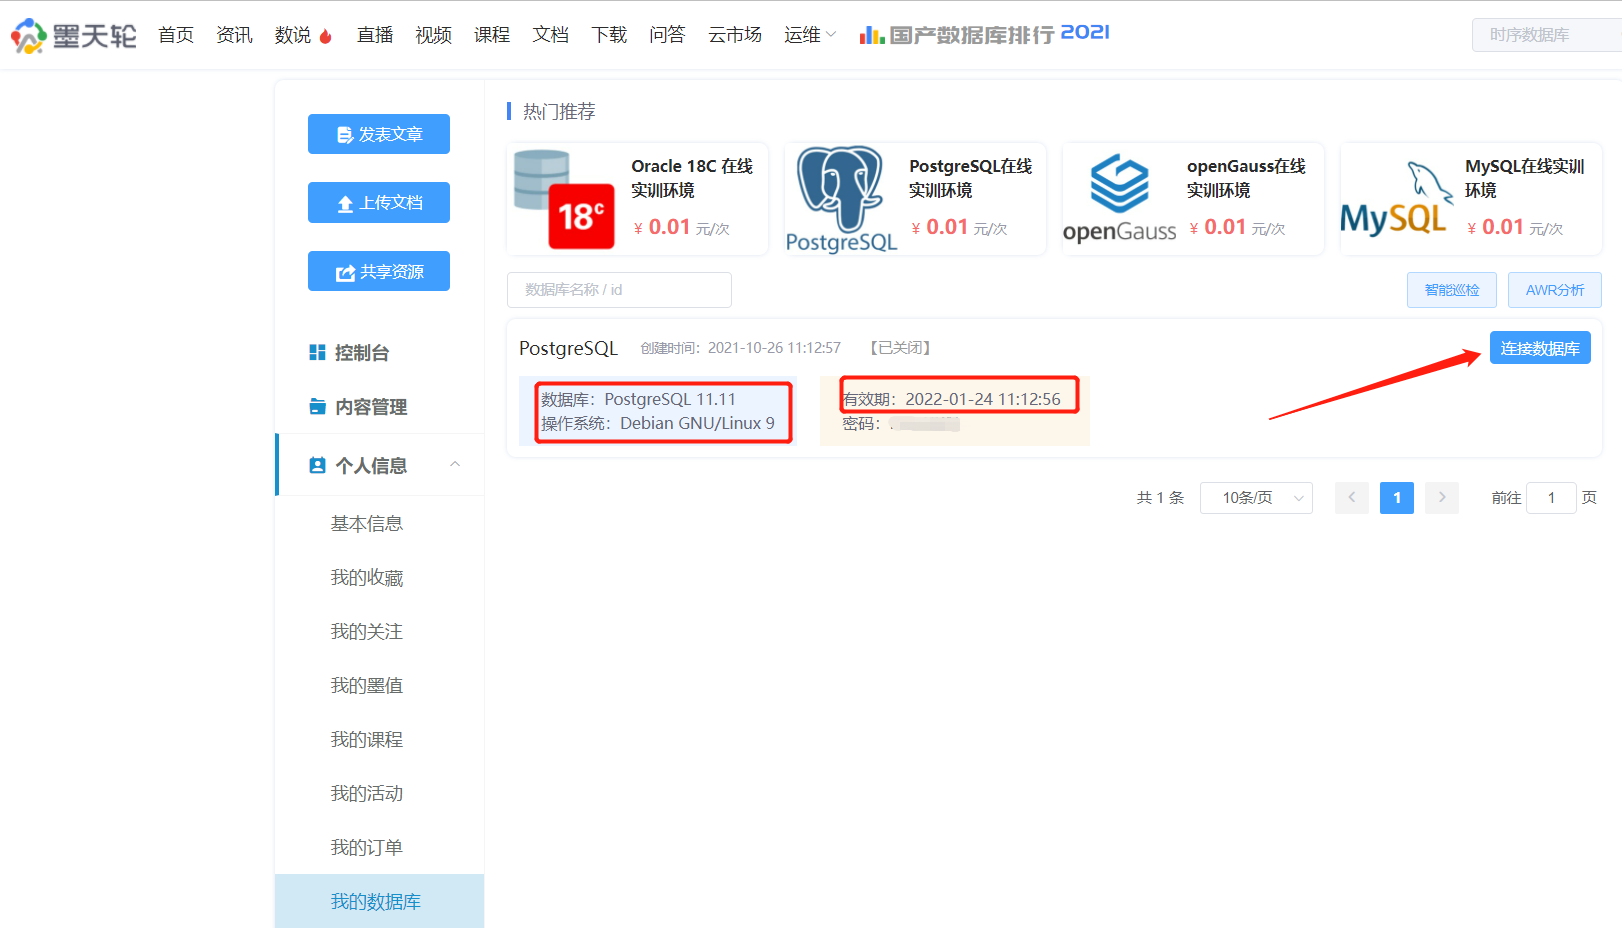
Task: Open 问答 in the top navigation
Action: (x=667, y=35)
